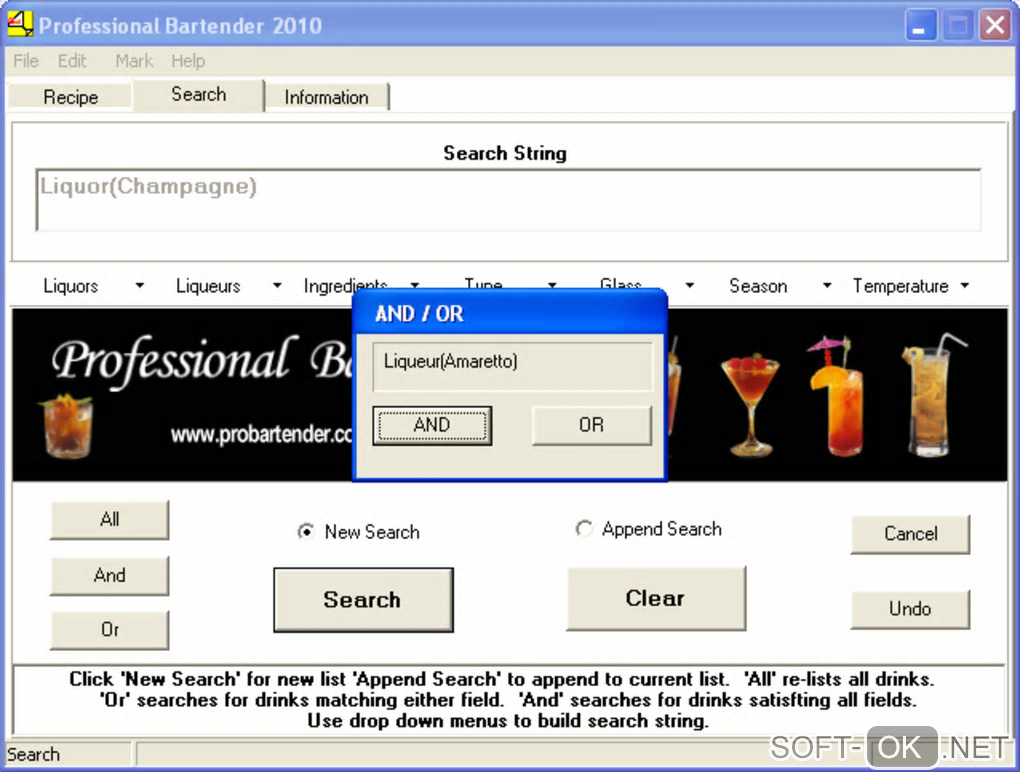Click inside the Search String text box

tap(508, 200)
